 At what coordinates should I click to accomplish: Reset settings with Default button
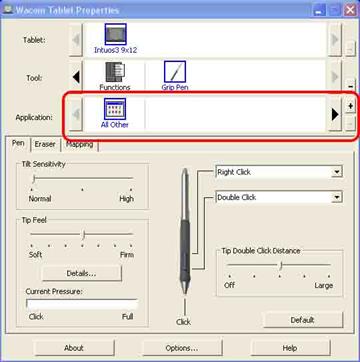click(303, 320)
